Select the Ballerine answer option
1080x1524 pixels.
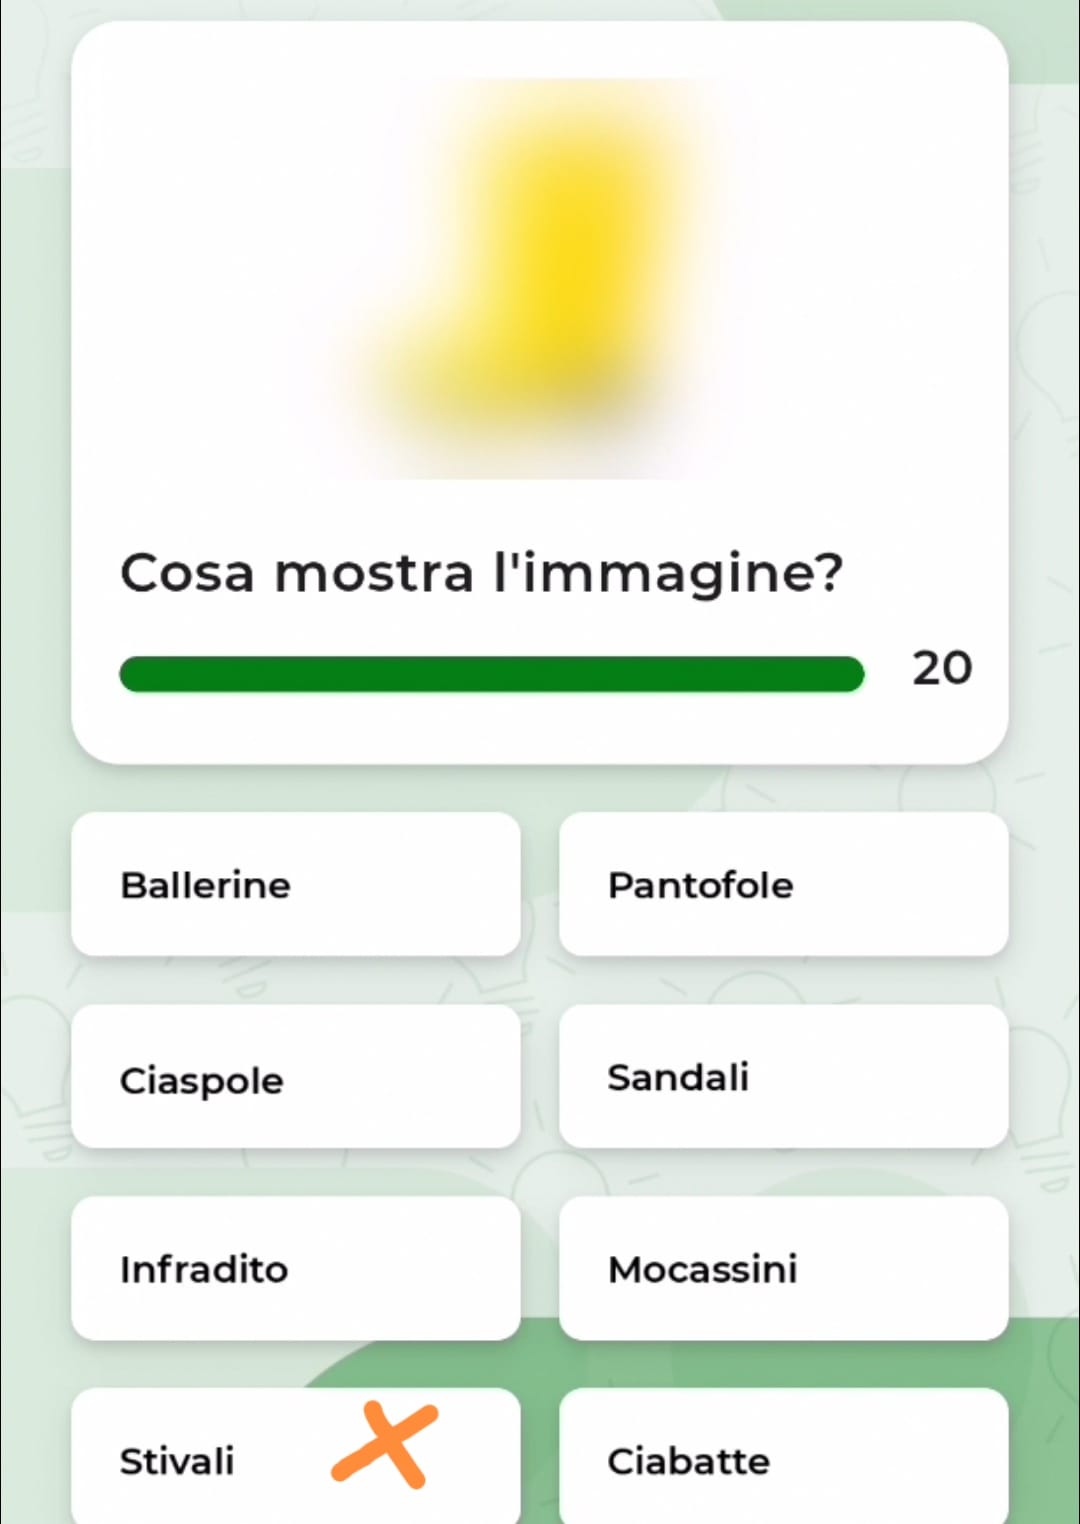point(295,884)
